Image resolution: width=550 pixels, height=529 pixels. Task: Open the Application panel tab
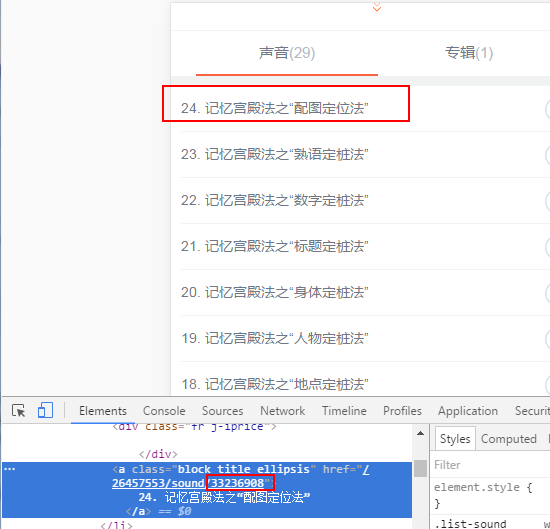[468, 411]
